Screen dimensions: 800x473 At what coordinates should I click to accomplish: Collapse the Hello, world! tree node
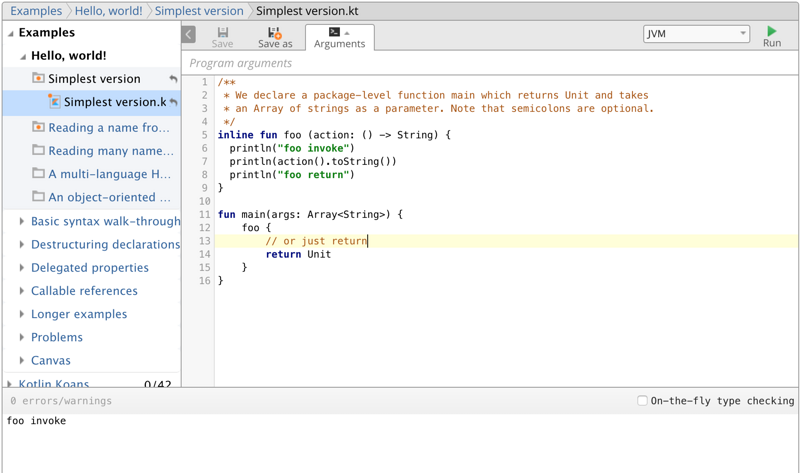point(23,57)
